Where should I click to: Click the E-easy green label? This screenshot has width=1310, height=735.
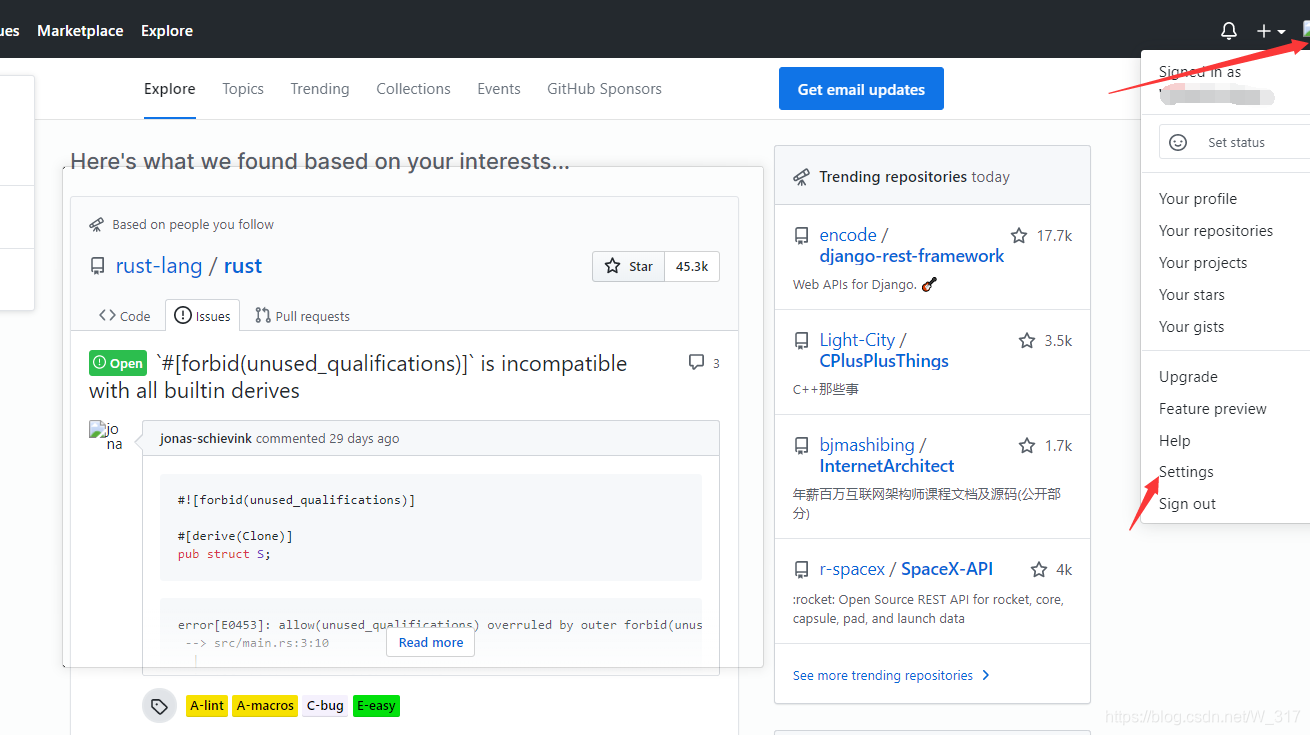[376, 706]
